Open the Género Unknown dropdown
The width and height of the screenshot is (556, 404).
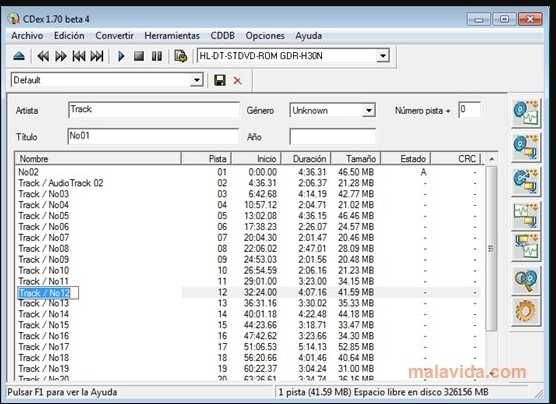(368, 110)
